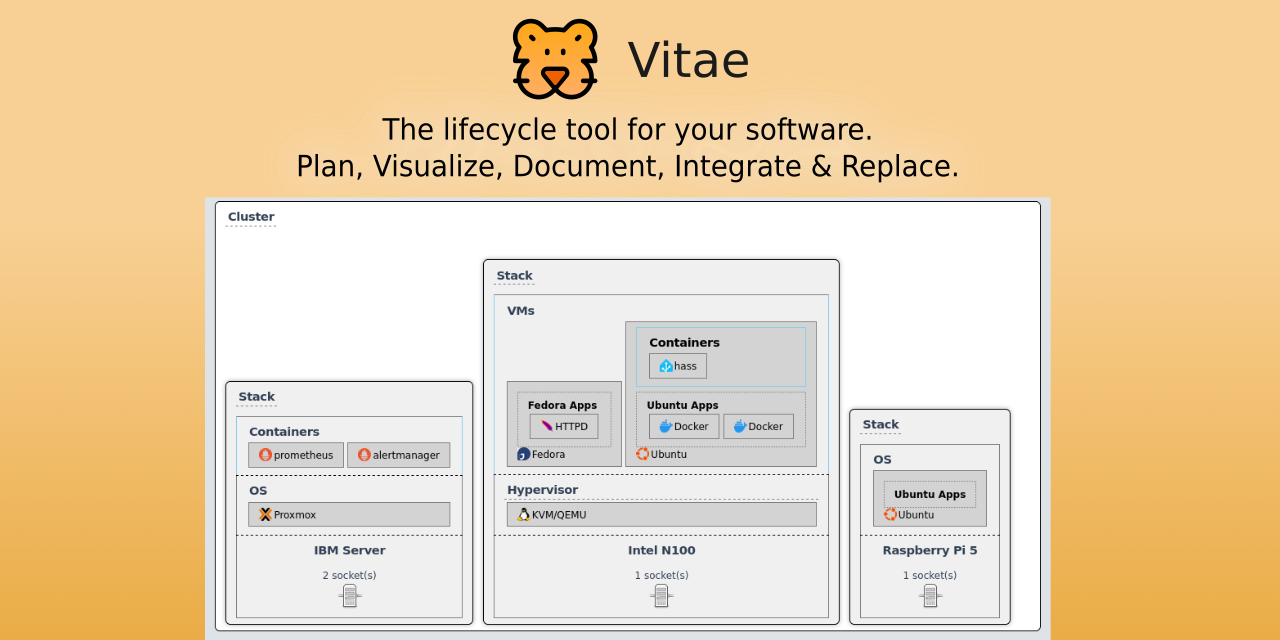Screen dimensions: 1280x640
Task: Click the KVM/QEMU penguin icon
Action: 521,514
